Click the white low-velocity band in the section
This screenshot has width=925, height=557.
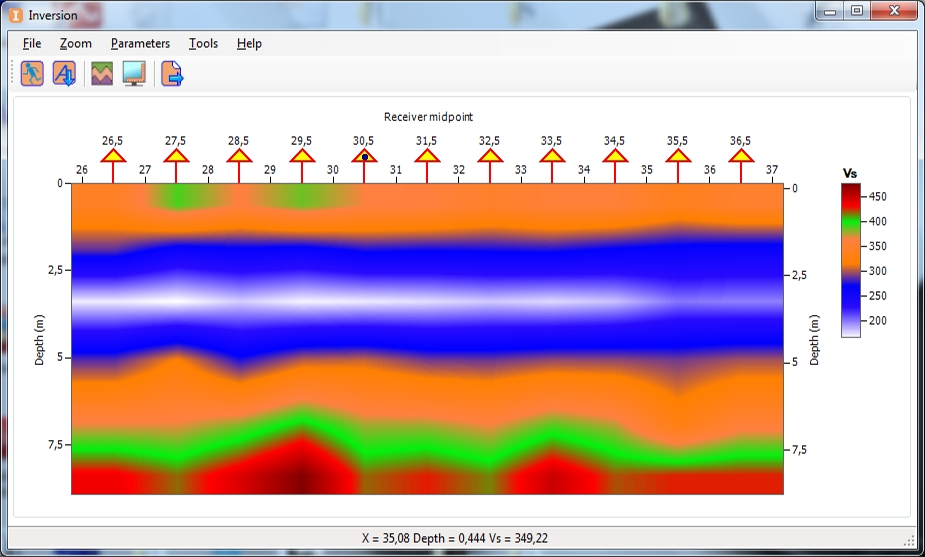(300, 298)
